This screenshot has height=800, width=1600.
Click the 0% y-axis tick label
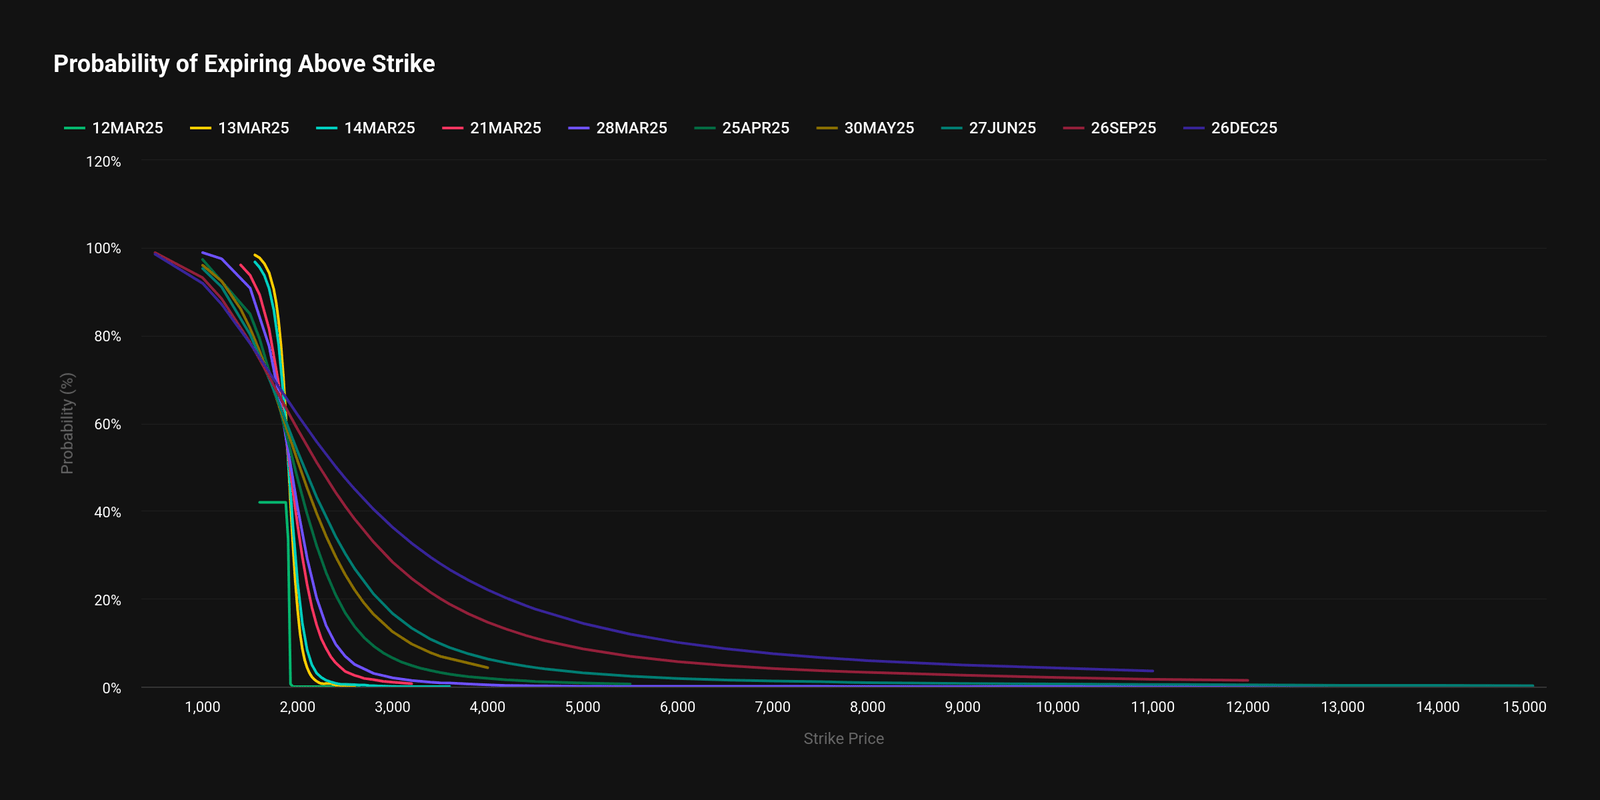(x=111, y=688)
